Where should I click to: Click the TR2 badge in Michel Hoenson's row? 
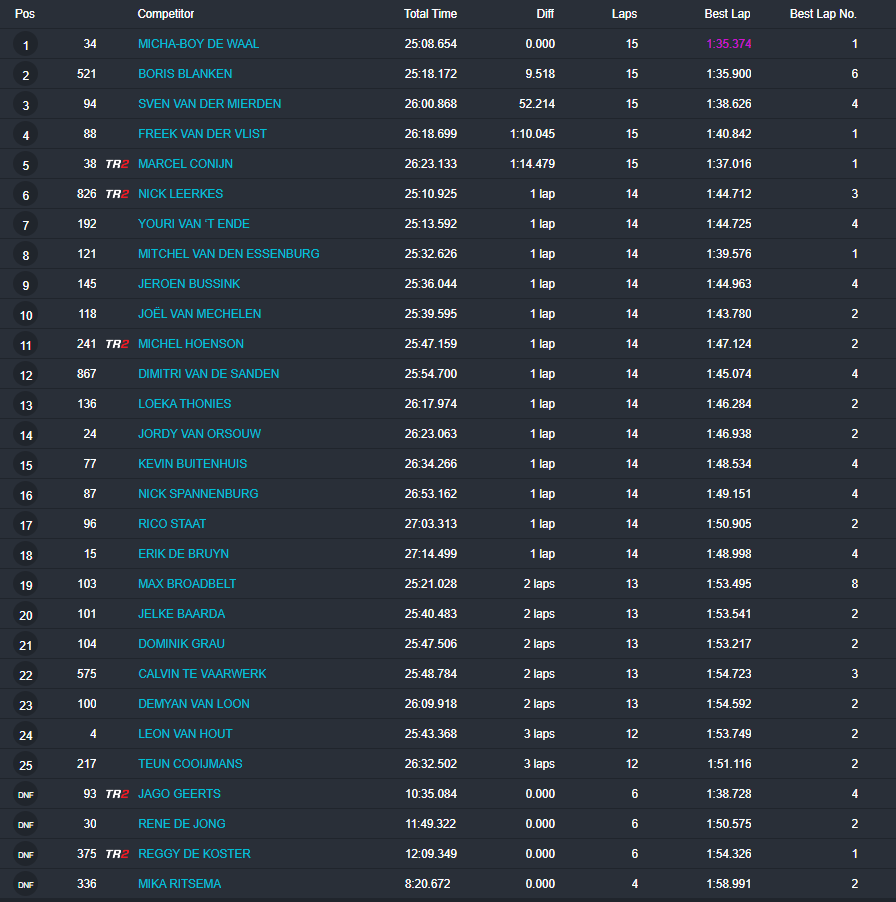pos(117,344)
